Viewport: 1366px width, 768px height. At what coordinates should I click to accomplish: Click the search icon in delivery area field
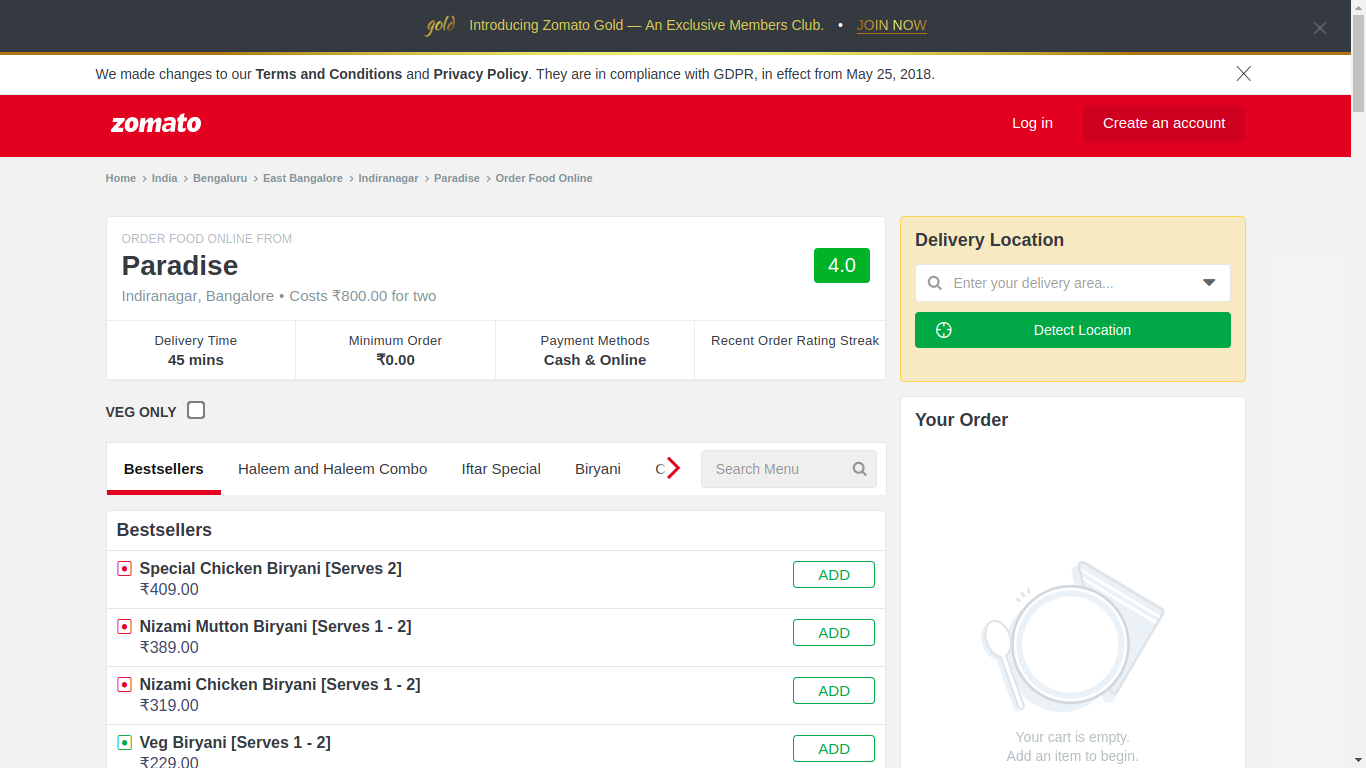[x=935, y=283]
